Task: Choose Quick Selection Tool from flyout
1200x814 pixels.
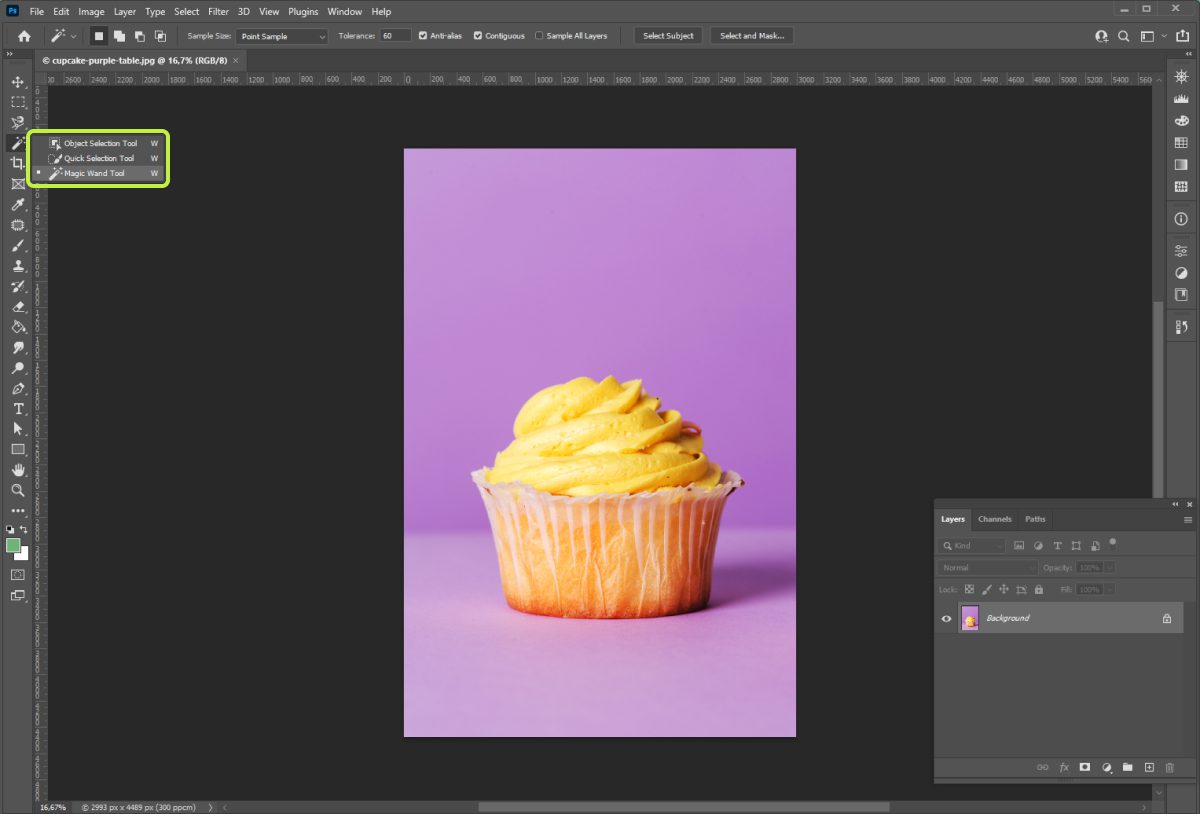Action: pyautogui.click(x=100, y=158)
